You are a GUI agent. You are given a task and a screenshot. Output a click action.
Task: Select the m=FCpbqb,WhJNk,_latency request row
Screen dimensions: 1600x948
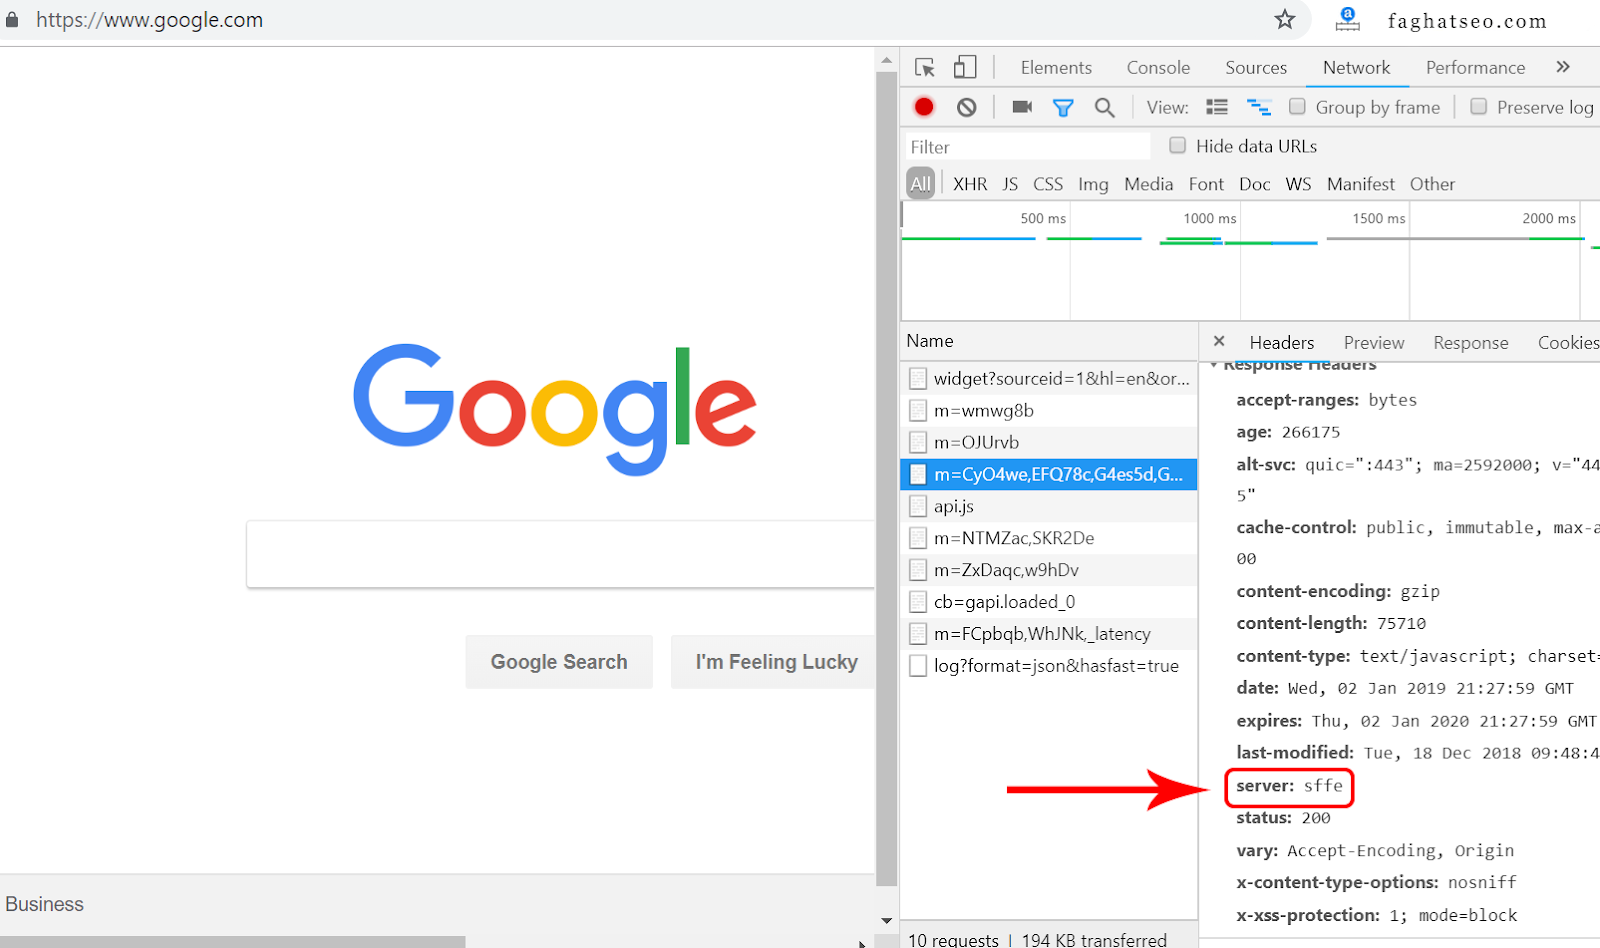click(1049, 634)
